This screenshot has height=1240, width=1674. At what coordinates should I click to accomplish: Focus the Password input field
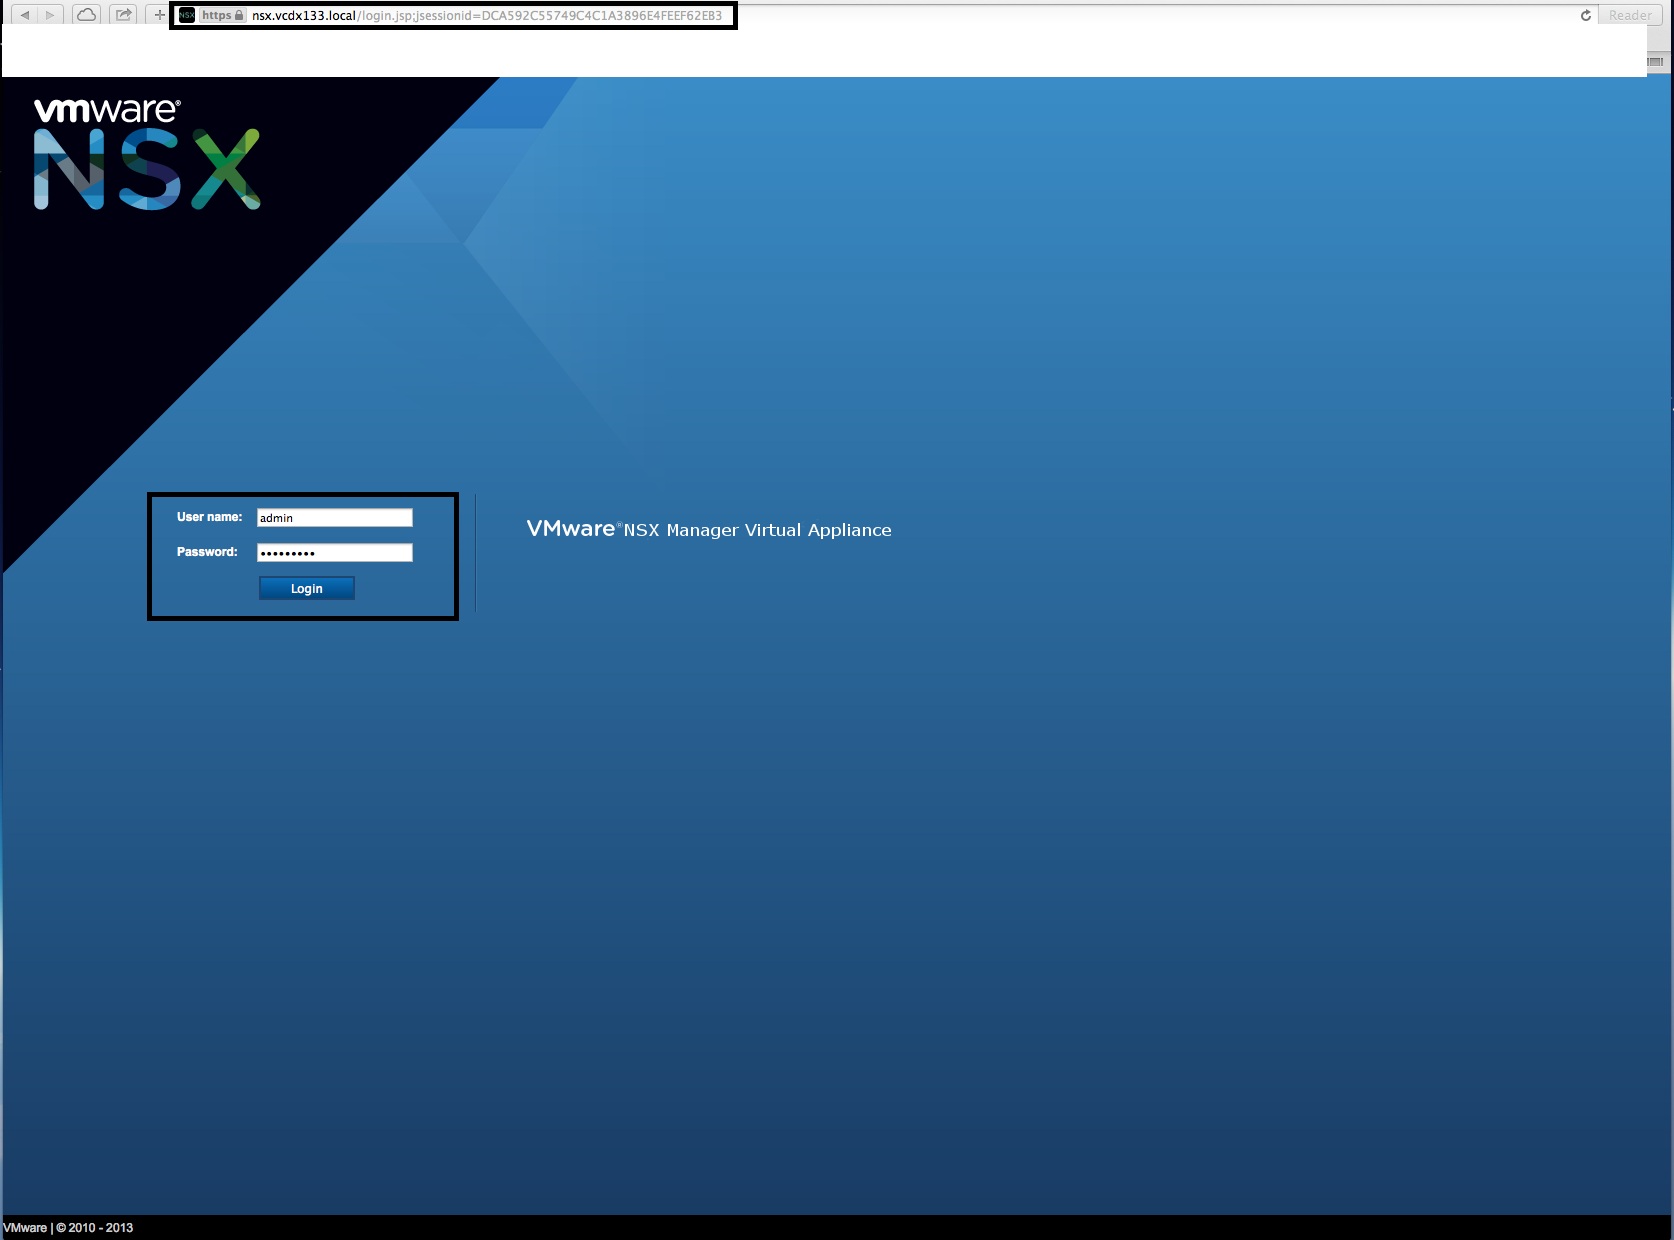point(334,553)
